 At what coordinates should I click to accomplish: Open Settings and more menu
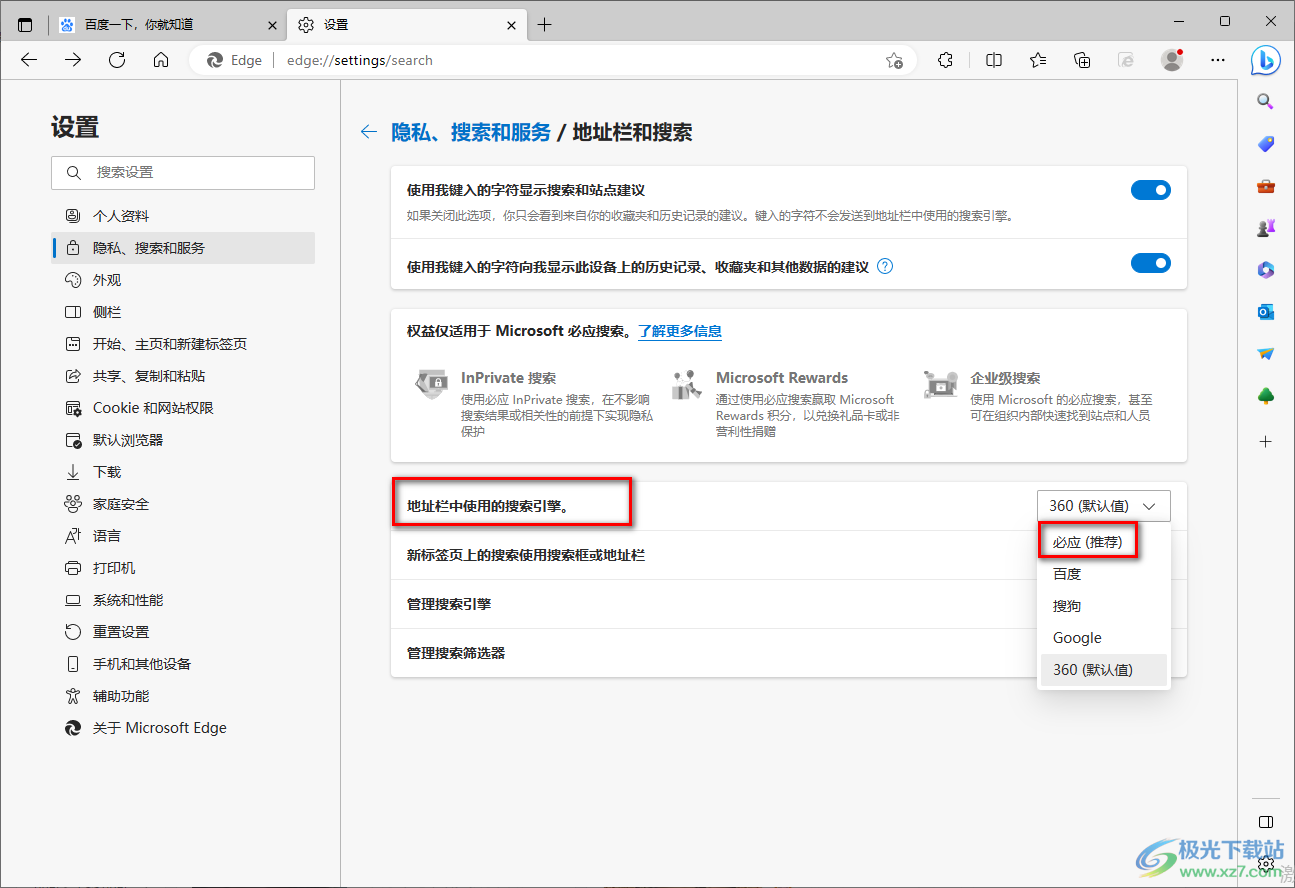[1218, 60]
